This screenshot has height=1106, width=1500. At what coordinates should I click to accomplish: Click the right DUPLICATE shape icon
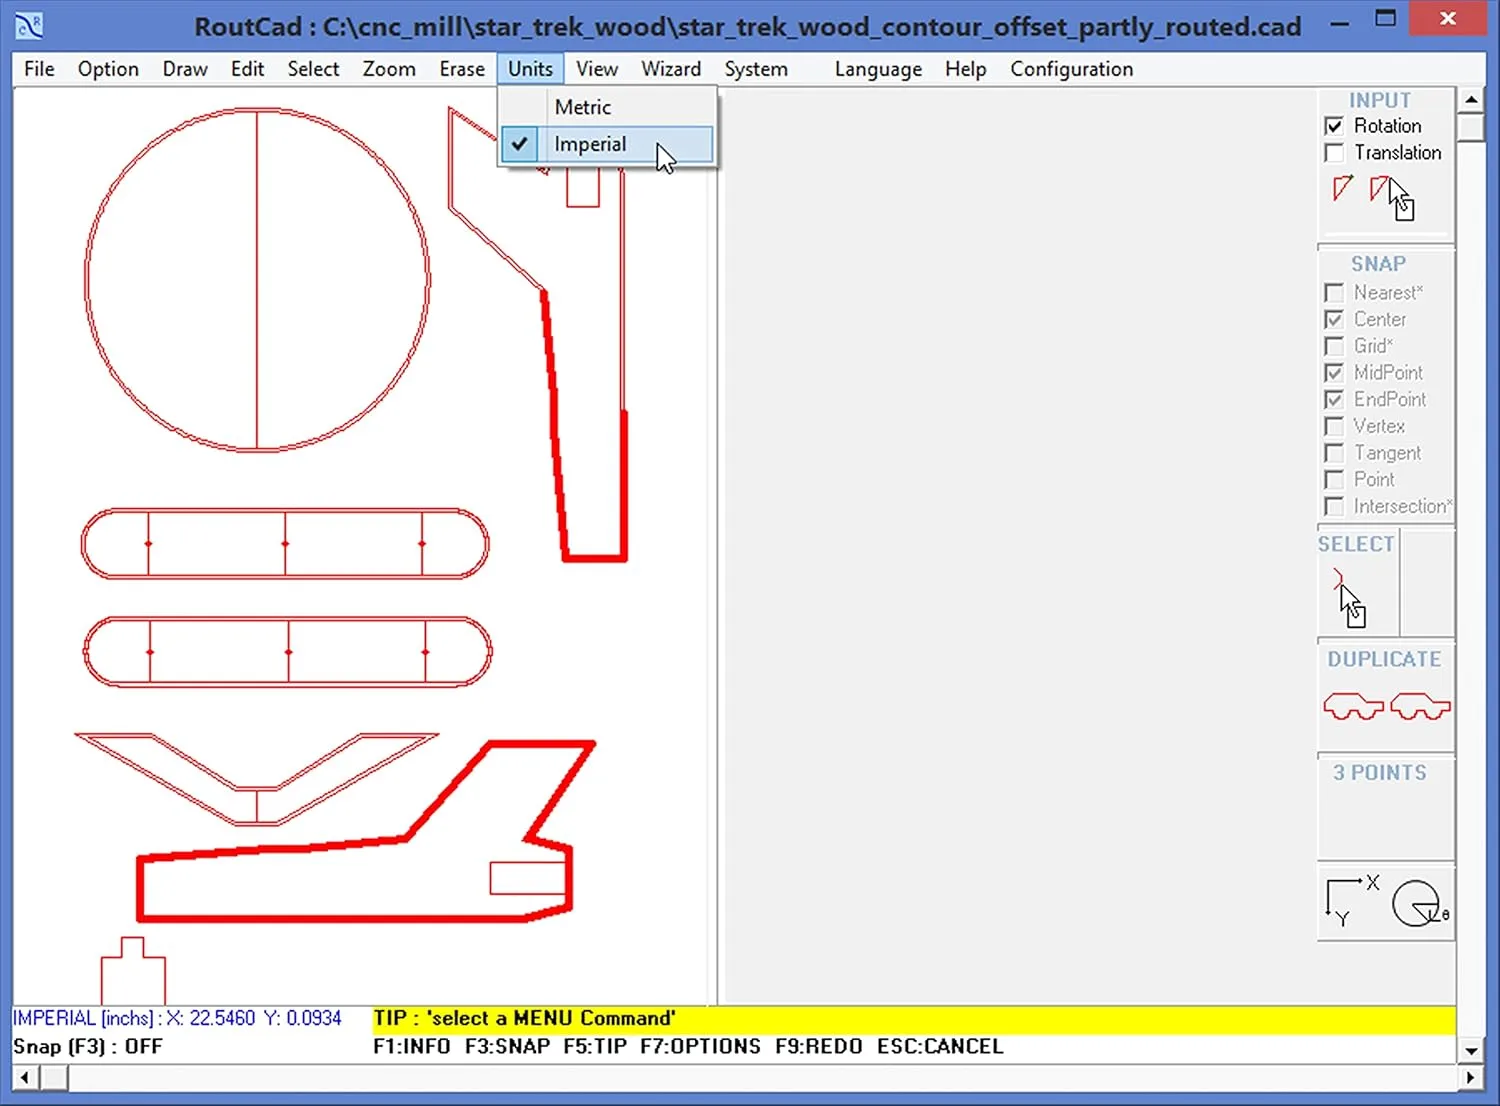1419,706
